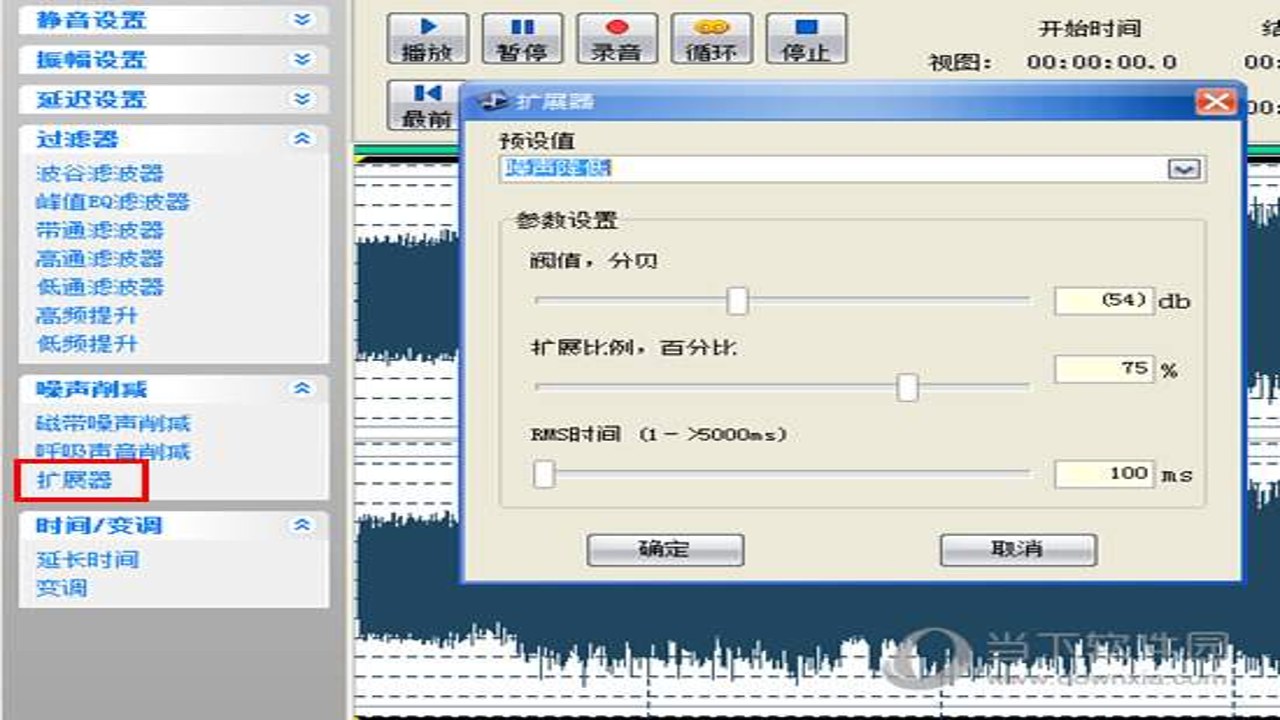Jump to the start with 最前
1280x720 pixels.
click(426, 105)
